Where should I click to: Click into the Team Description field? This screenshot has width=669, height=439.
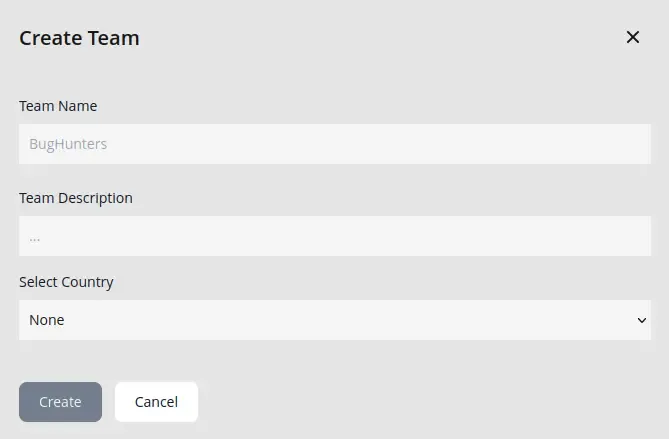click(x=335, y=236)
